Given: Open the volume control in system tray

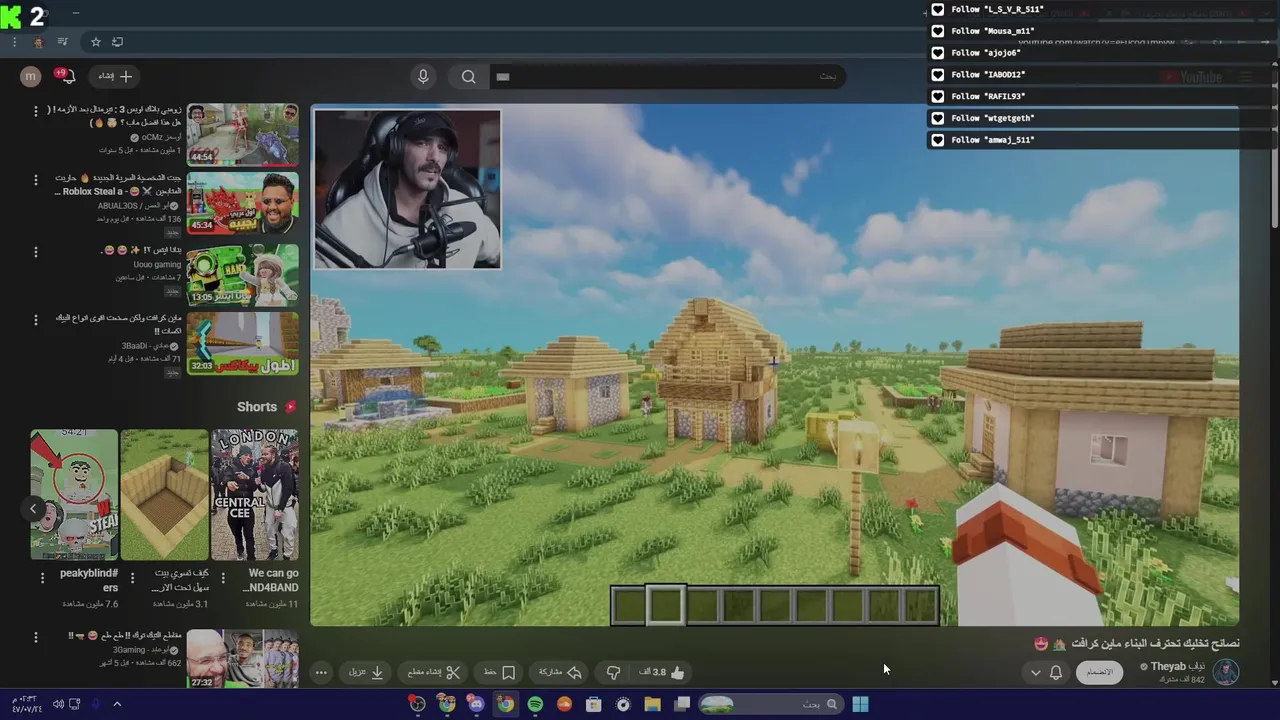Looking at the screenshot, I should pyautogui.click(x=58, y=704).
